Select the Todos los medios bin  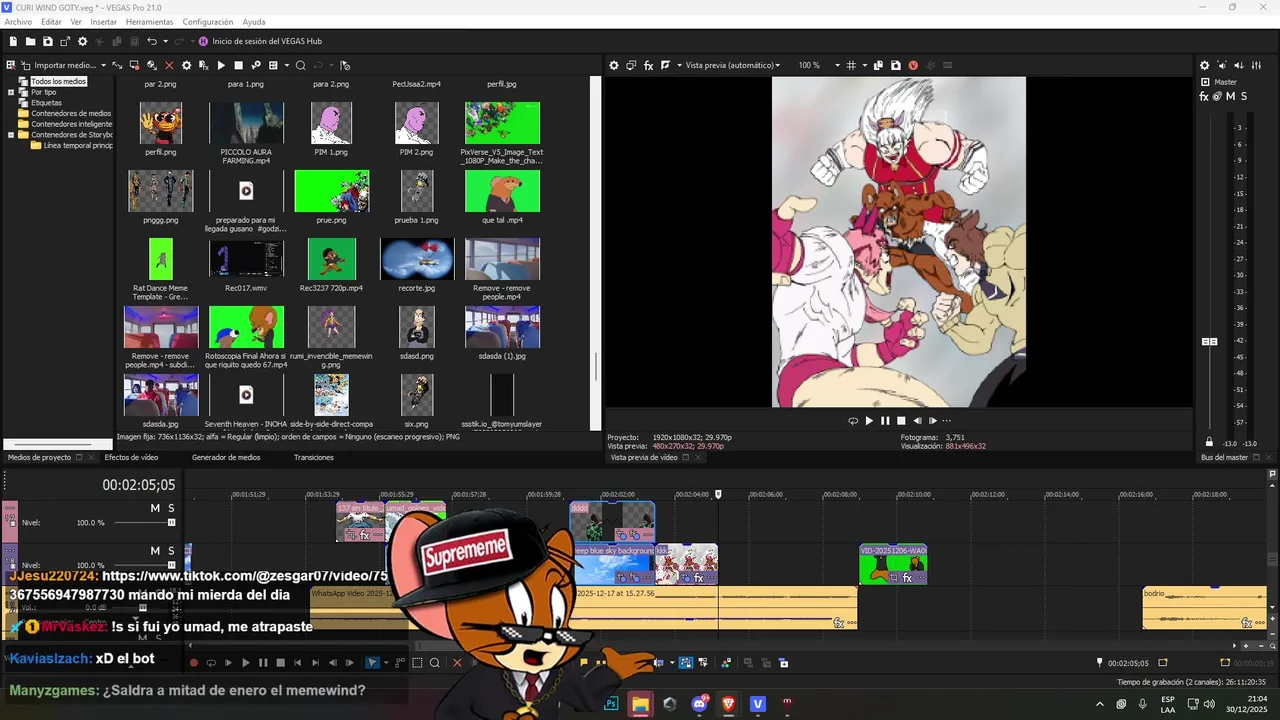coord(58,81)
